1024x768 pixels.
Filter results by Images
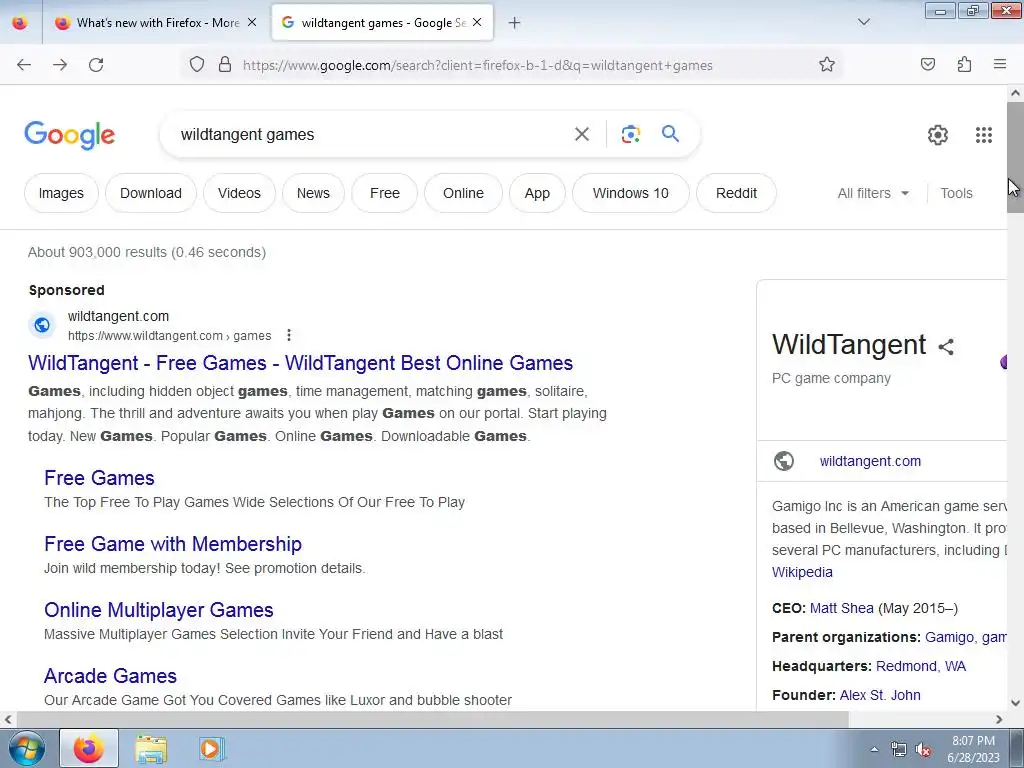point(61,193)
